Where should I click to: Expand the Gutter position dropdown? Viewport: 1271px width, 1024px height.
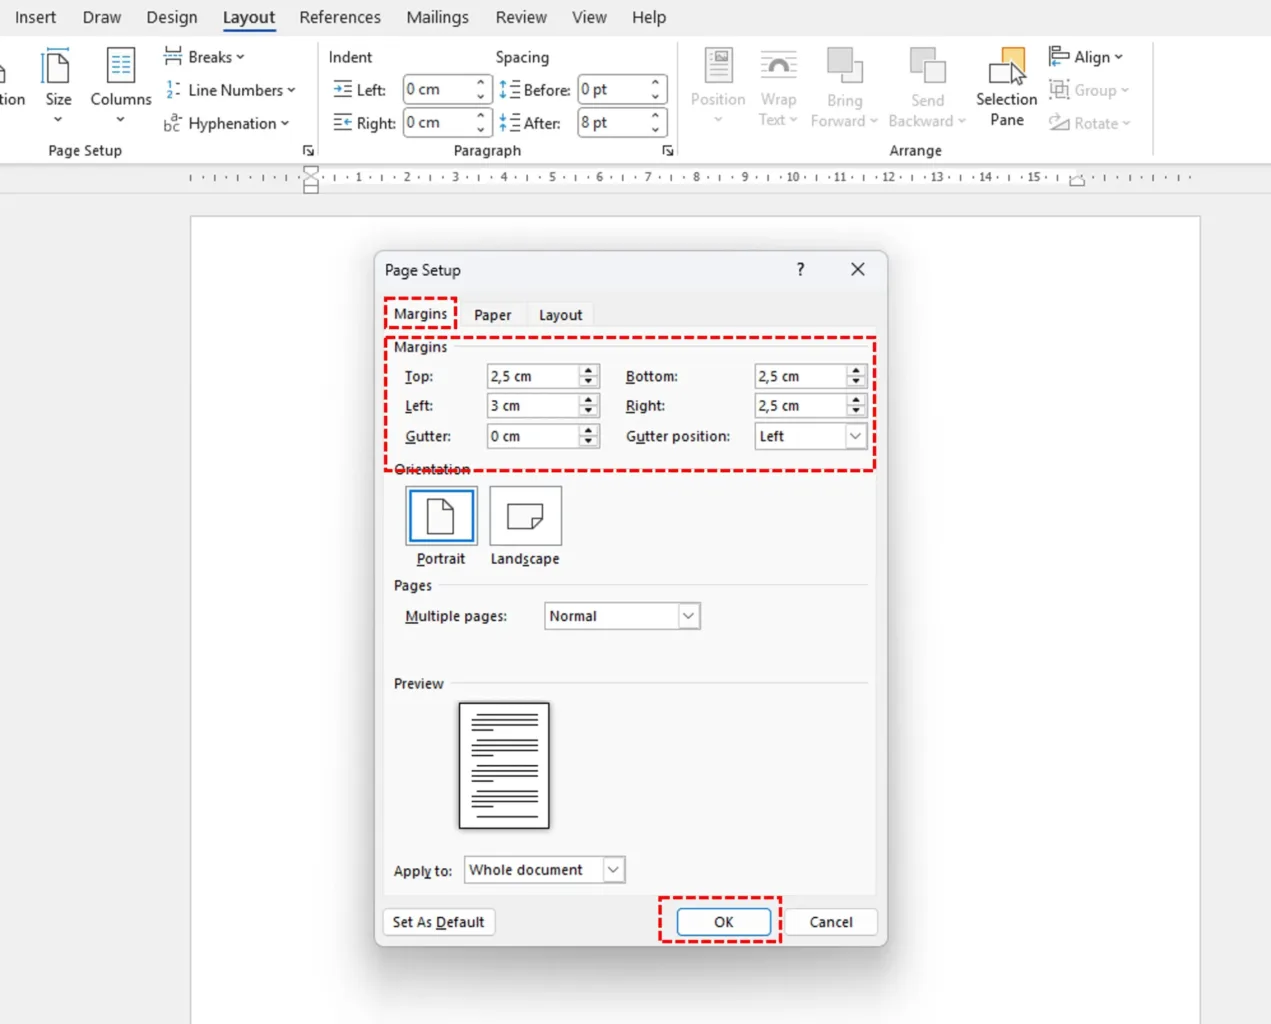point(855,436)
